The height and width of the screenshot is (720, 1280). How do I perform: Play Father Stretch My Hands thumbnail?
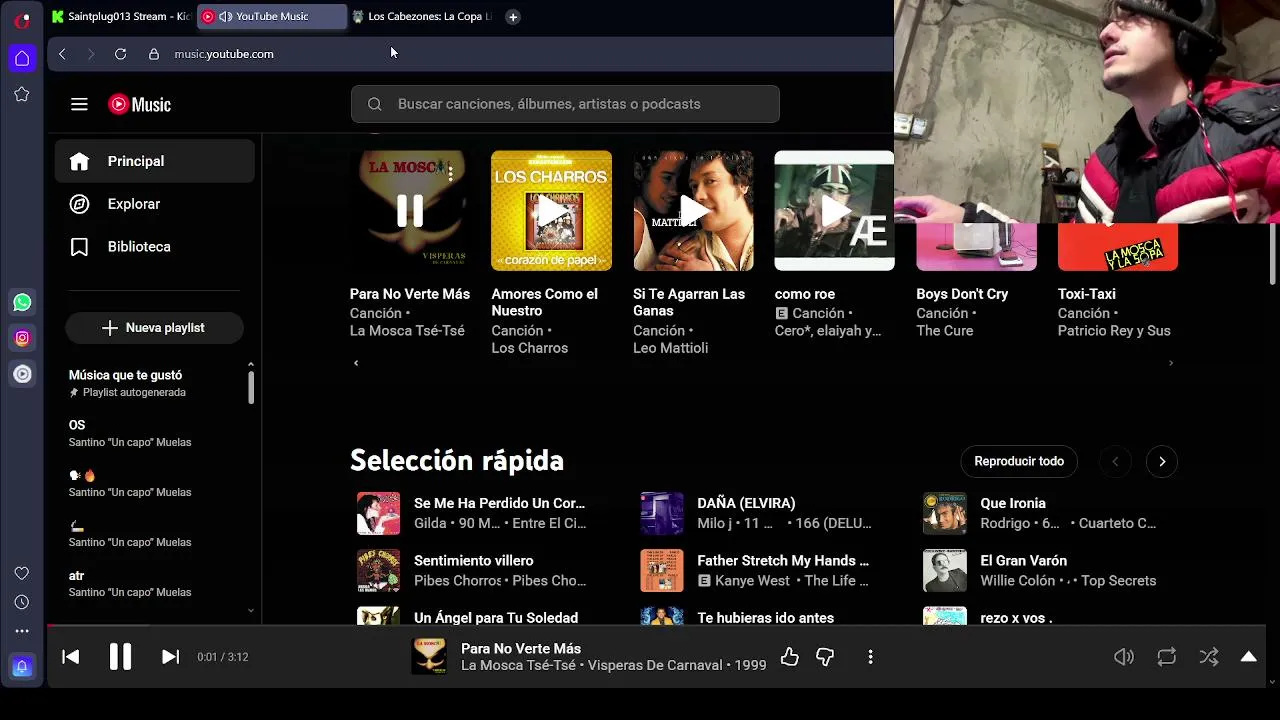662,571
